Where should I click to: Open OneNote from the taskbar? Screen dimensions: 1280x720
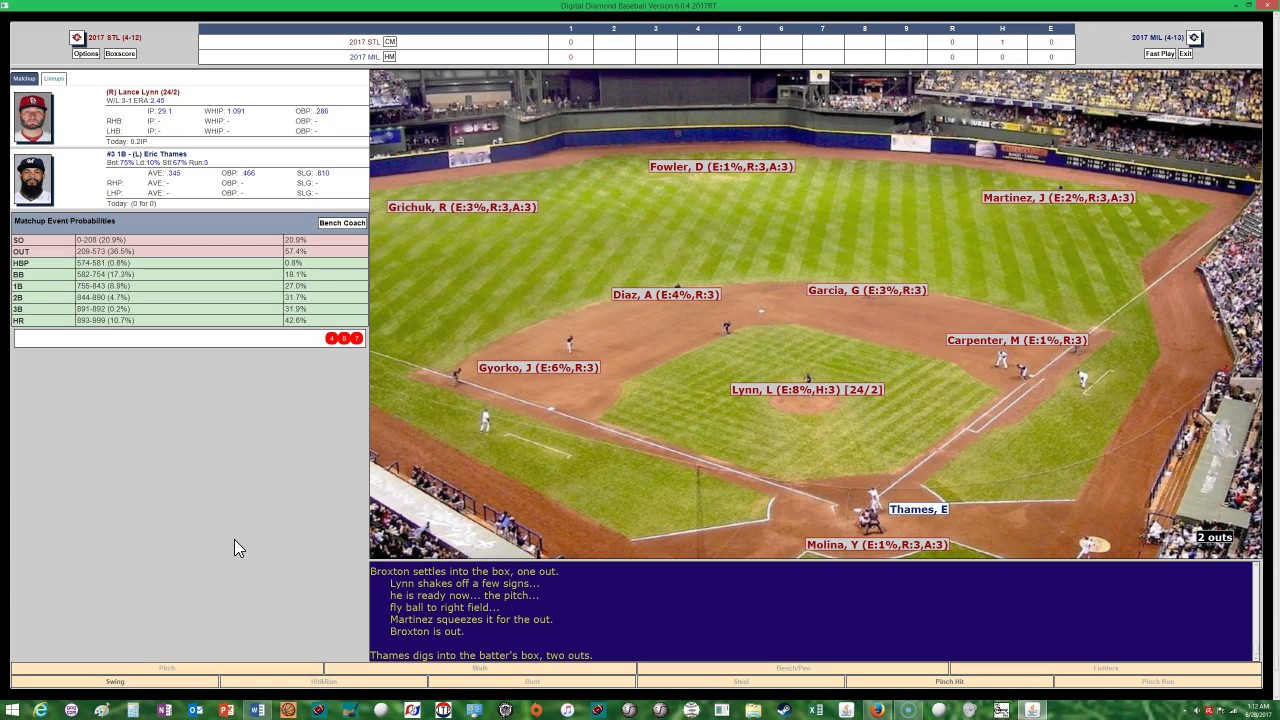point(164,710)
